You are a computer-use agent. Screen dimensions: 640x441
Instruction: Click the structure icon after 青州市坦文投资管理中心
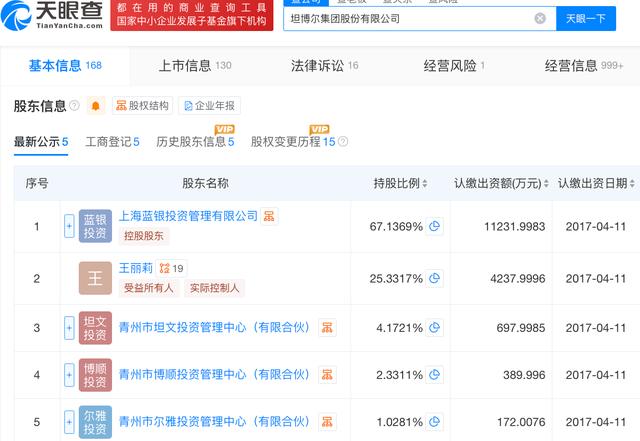click(x=327, y=327)
